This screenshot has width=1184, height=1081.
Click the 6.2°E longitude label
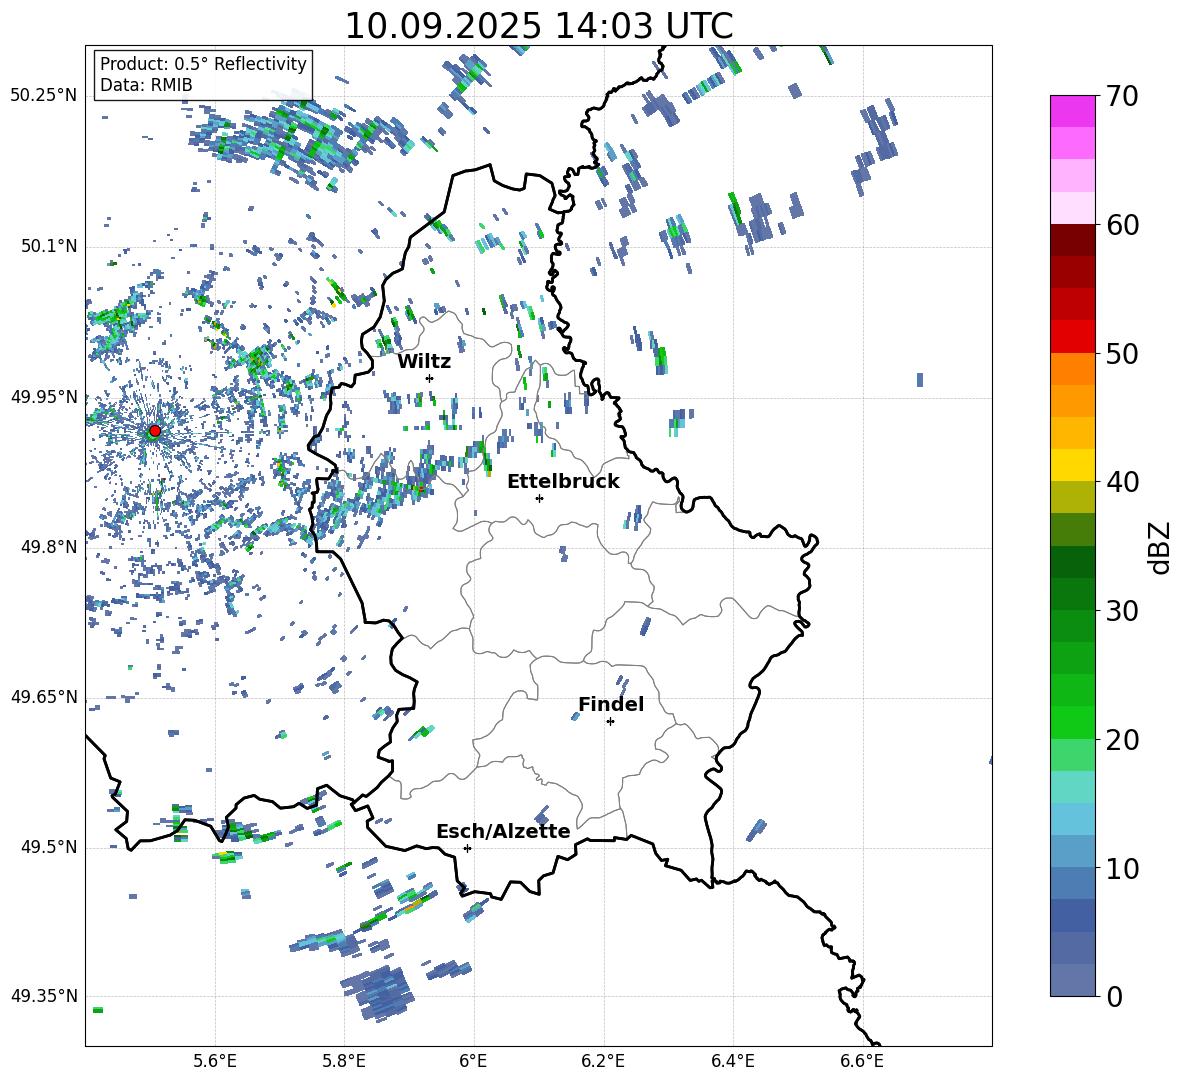tap(603, 1061)
